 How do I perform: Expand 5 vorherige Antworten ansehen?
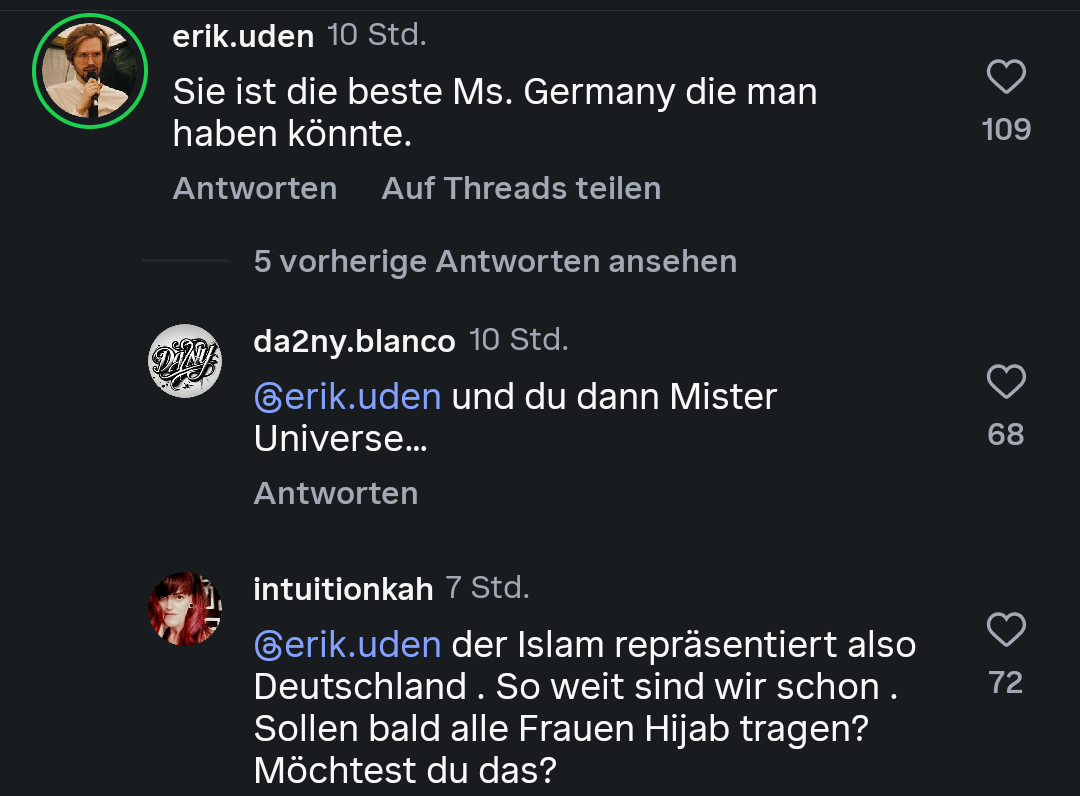coord(495,262)
